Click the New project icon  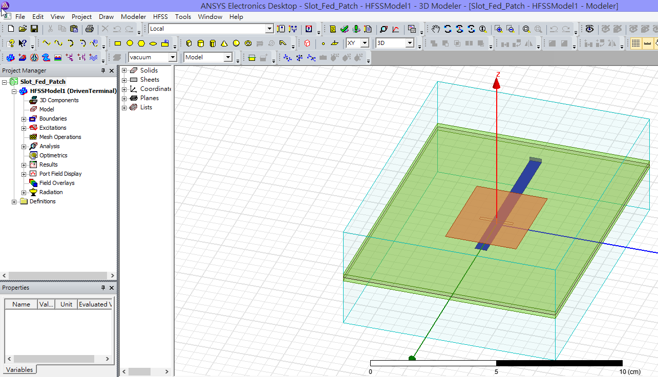[11, 29]
